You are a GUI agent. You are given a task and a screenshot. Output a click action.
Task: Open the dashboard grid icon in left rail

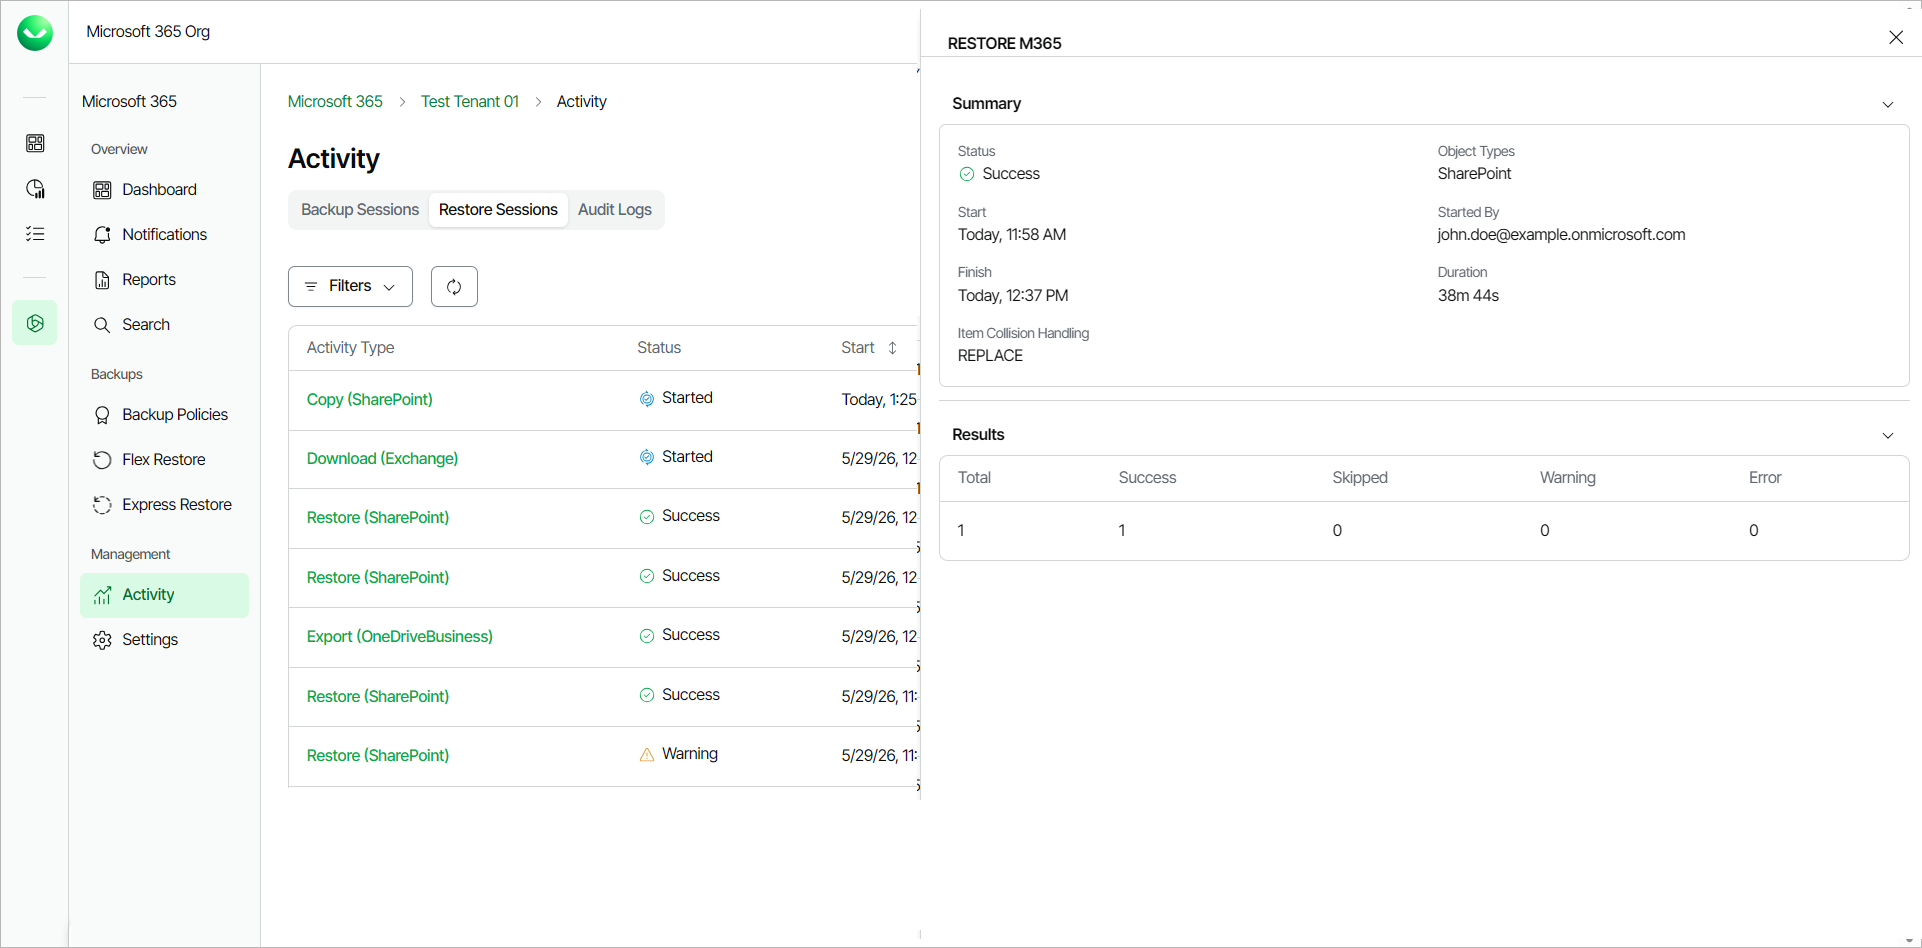point(35,143)
